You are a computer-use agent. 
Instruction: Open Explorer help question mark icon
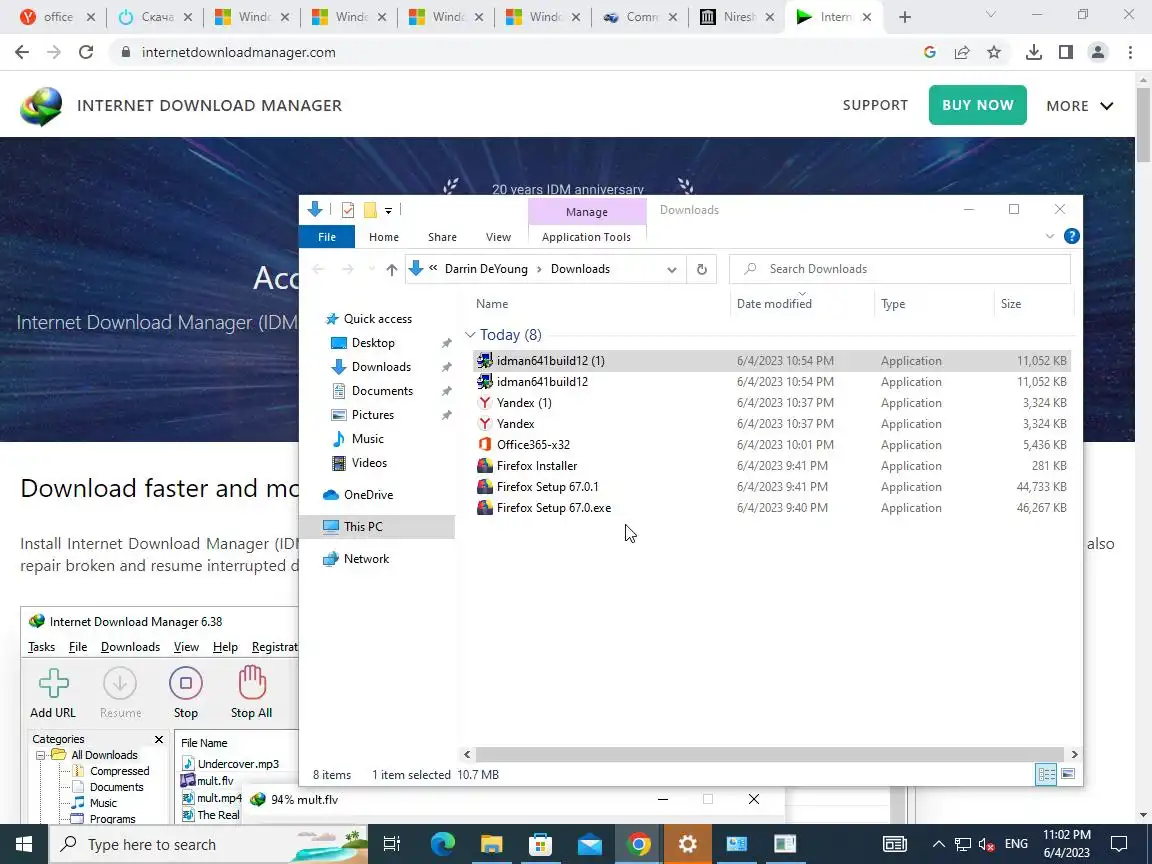[x=1072, y=237]
